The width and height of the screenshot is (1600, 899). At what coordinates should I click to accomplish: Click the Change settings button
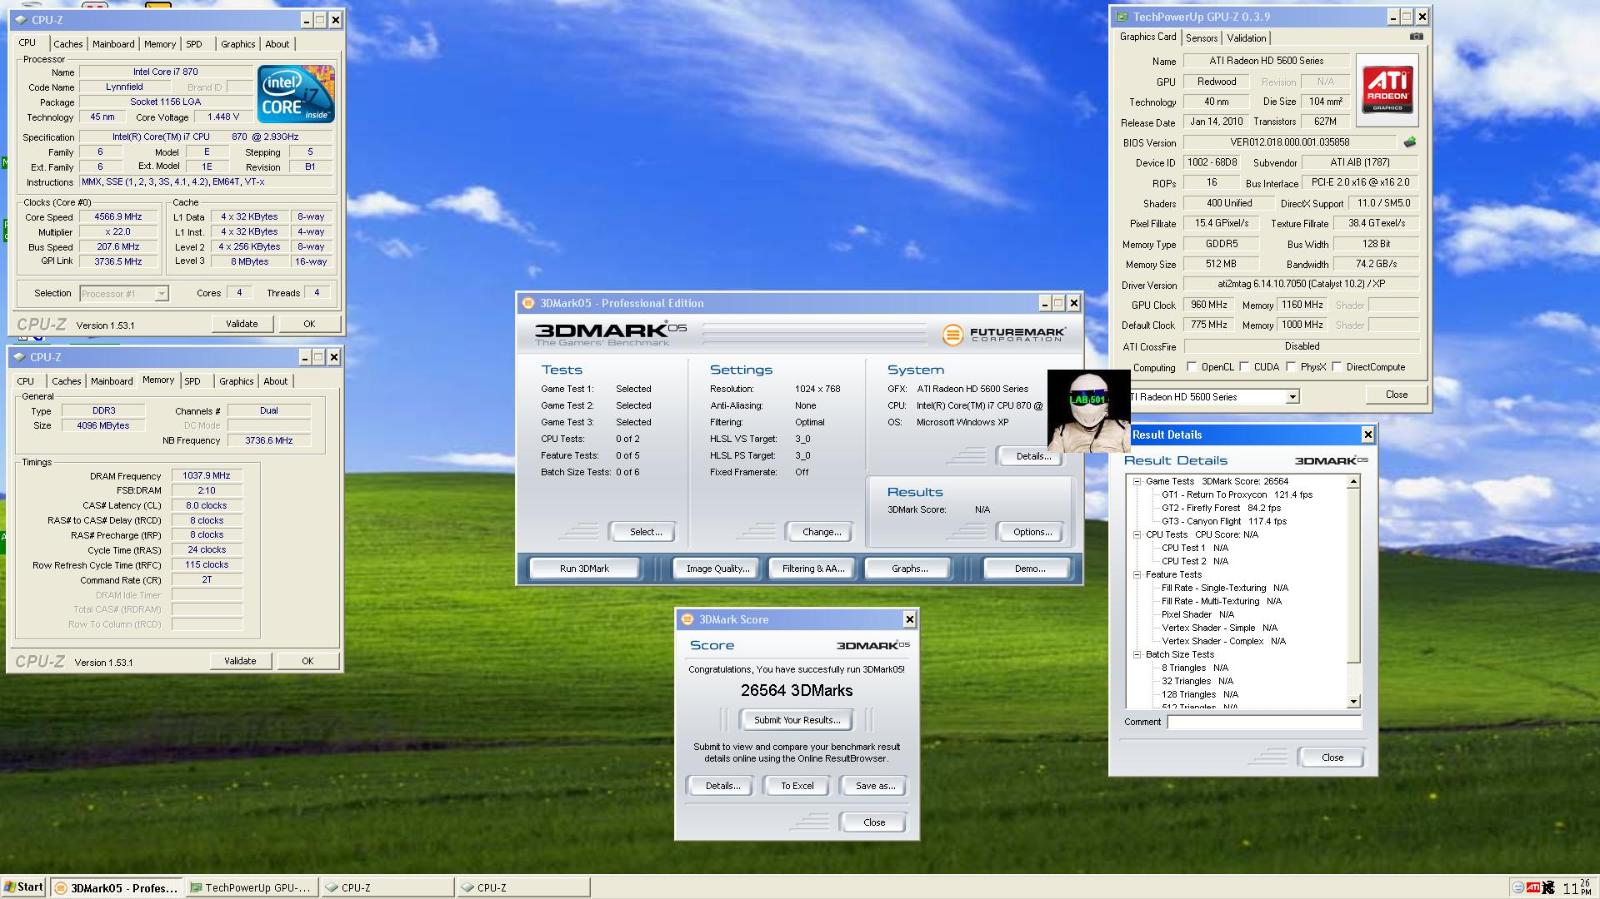[821, 532]
